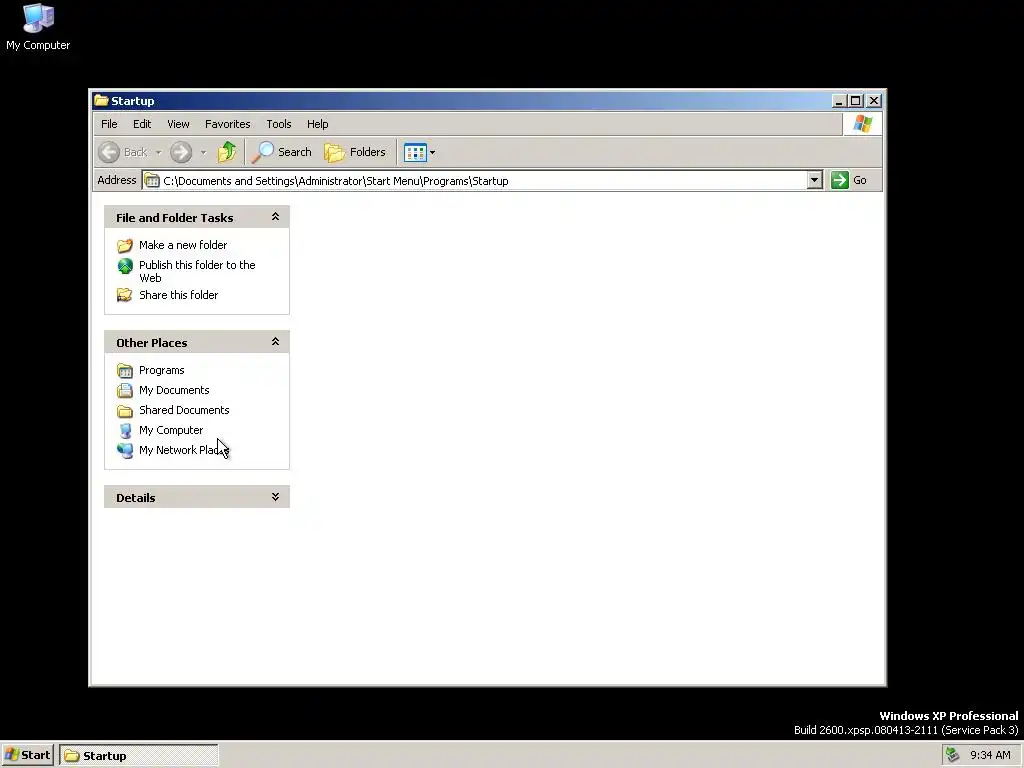Click Share this folder link
The height and width of the screenshot is (768, 1024).
tap(178, 295)
